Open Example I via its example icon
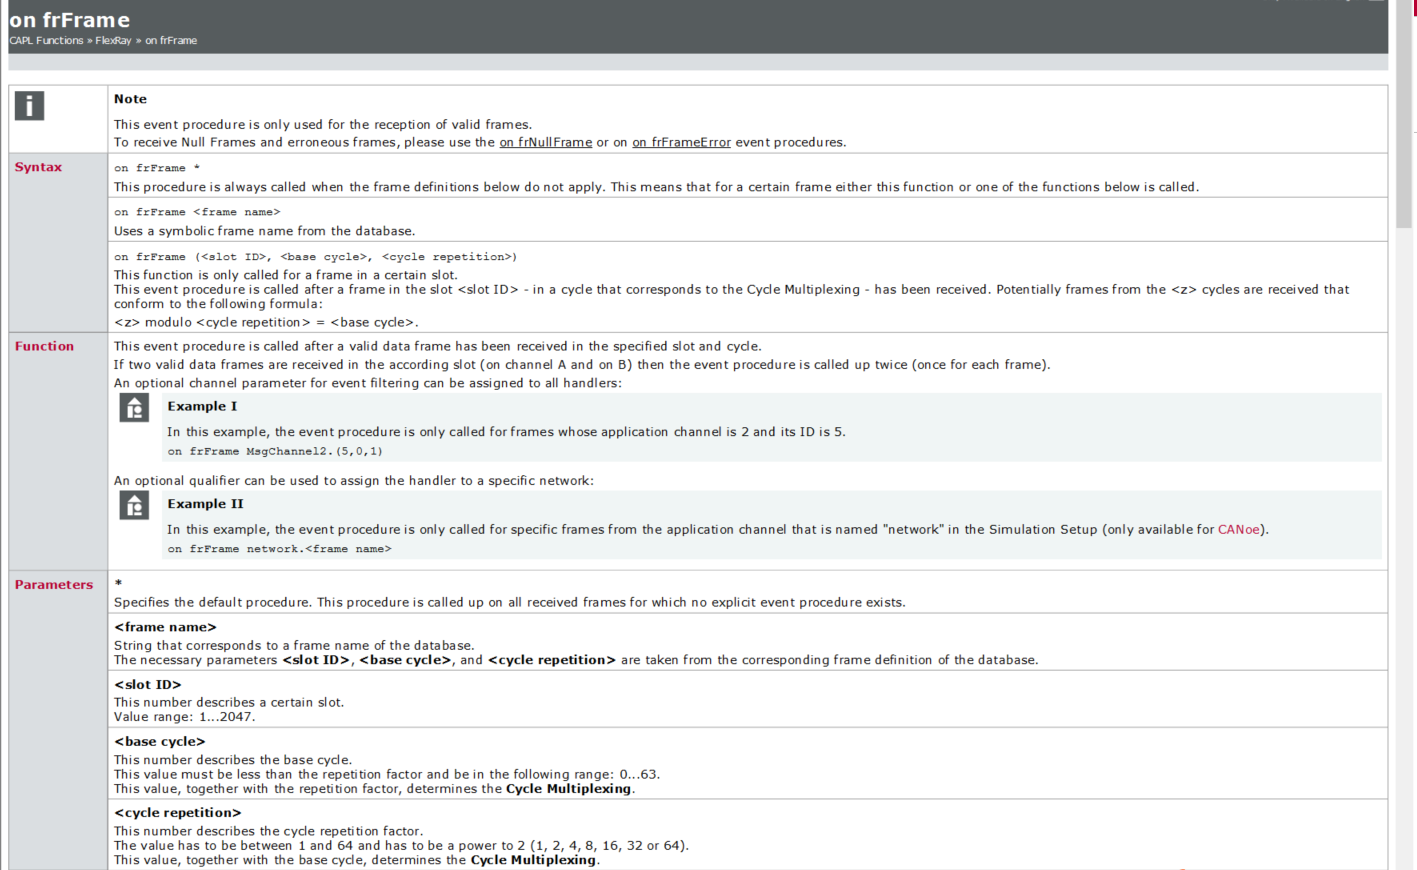The height and width of the screenshot is (870, 1417). pyautogui.click(x=133, y=407)
